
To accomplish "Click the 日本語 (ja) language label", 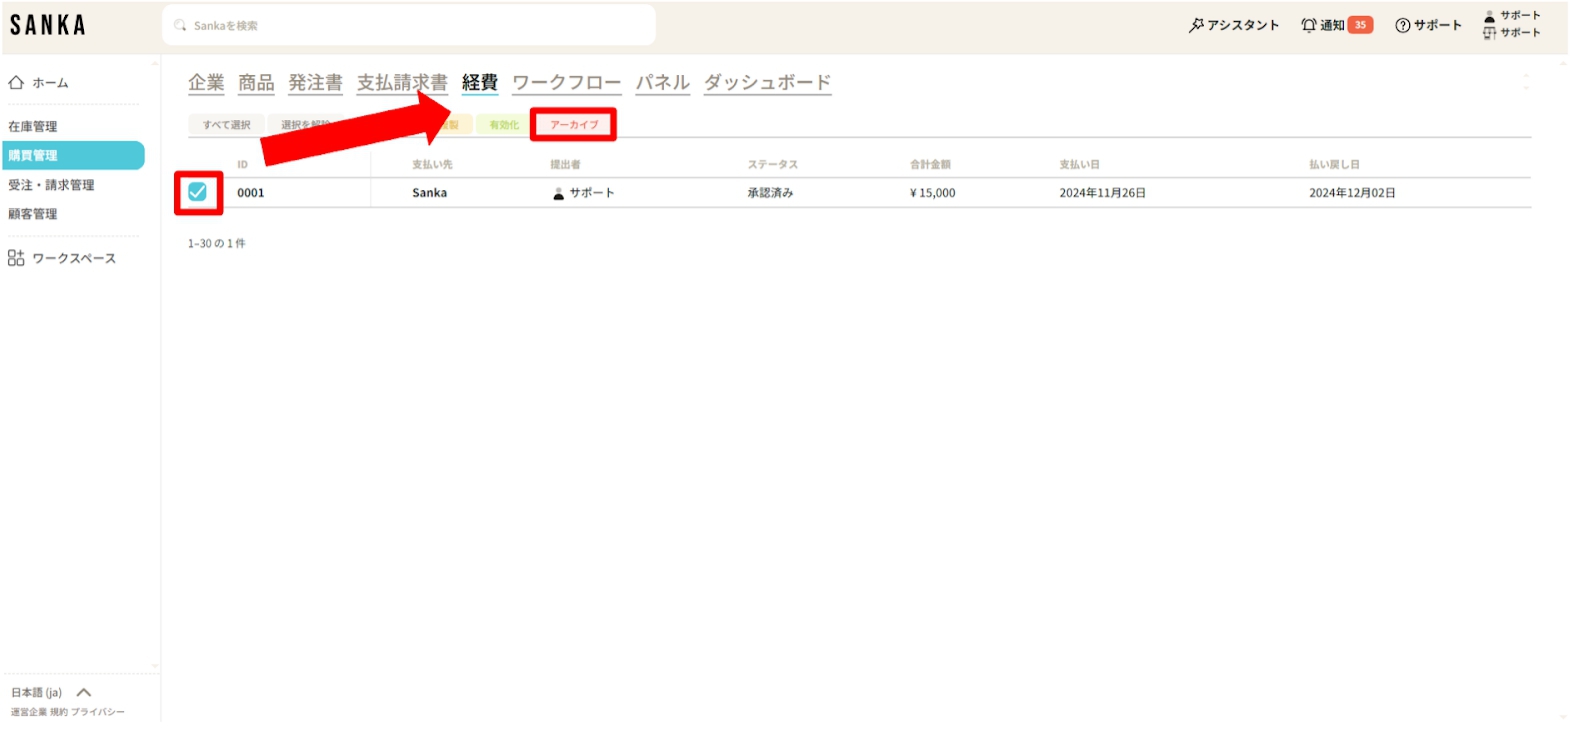I will click(37, 692).
